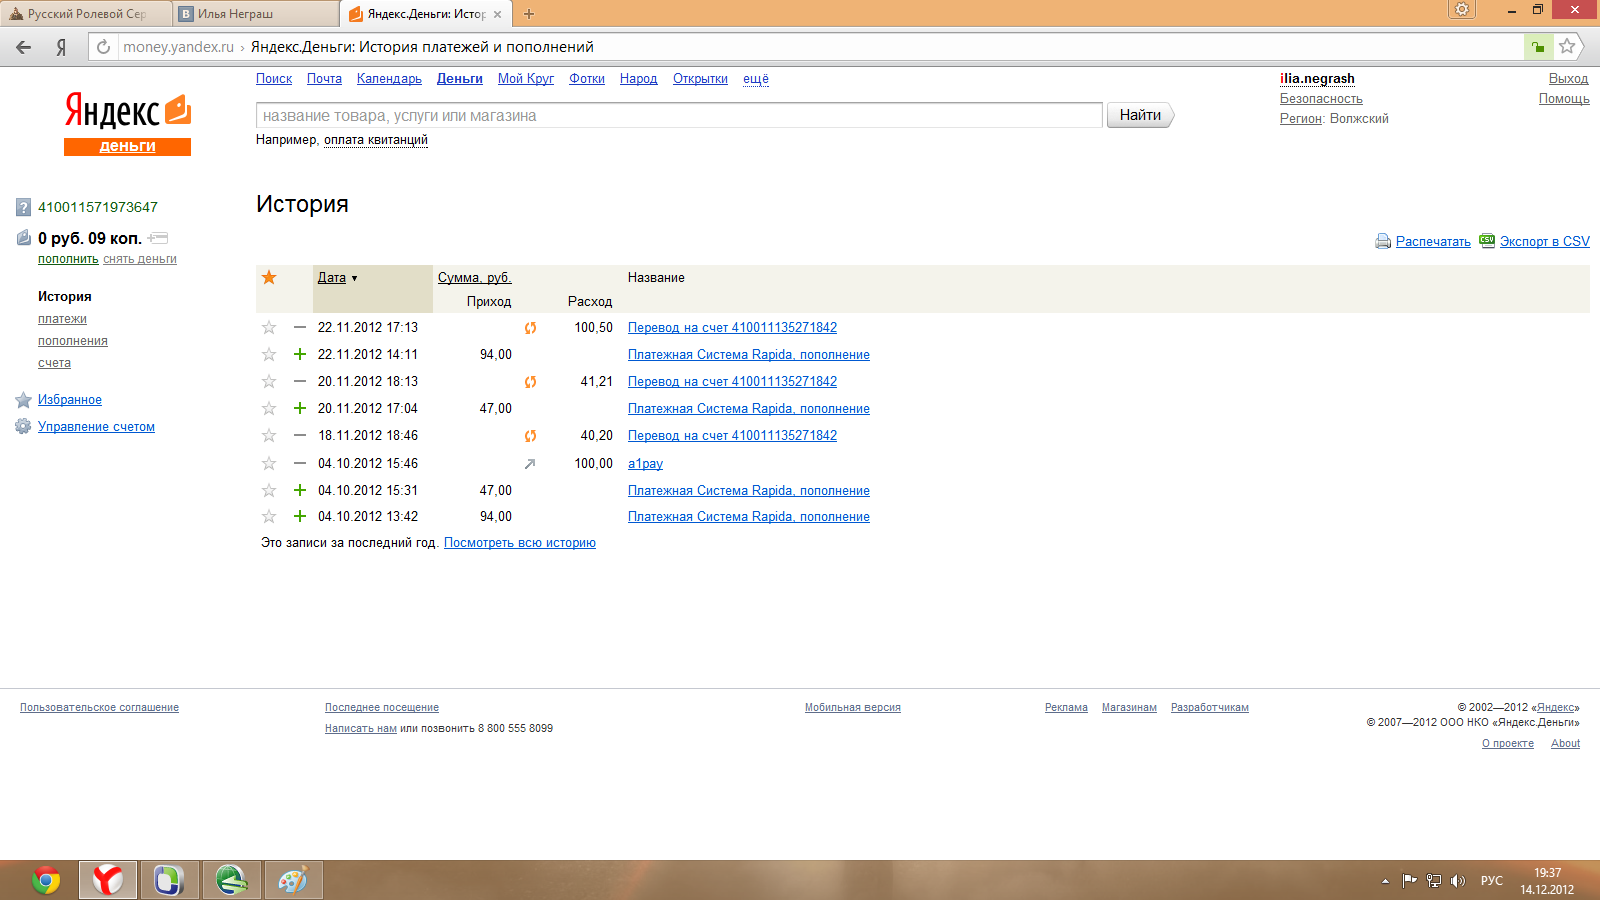This screenshot has width=1600, height=900.
Task: Click the bank card icon beside balance
Action: click(x=158, y=238)
